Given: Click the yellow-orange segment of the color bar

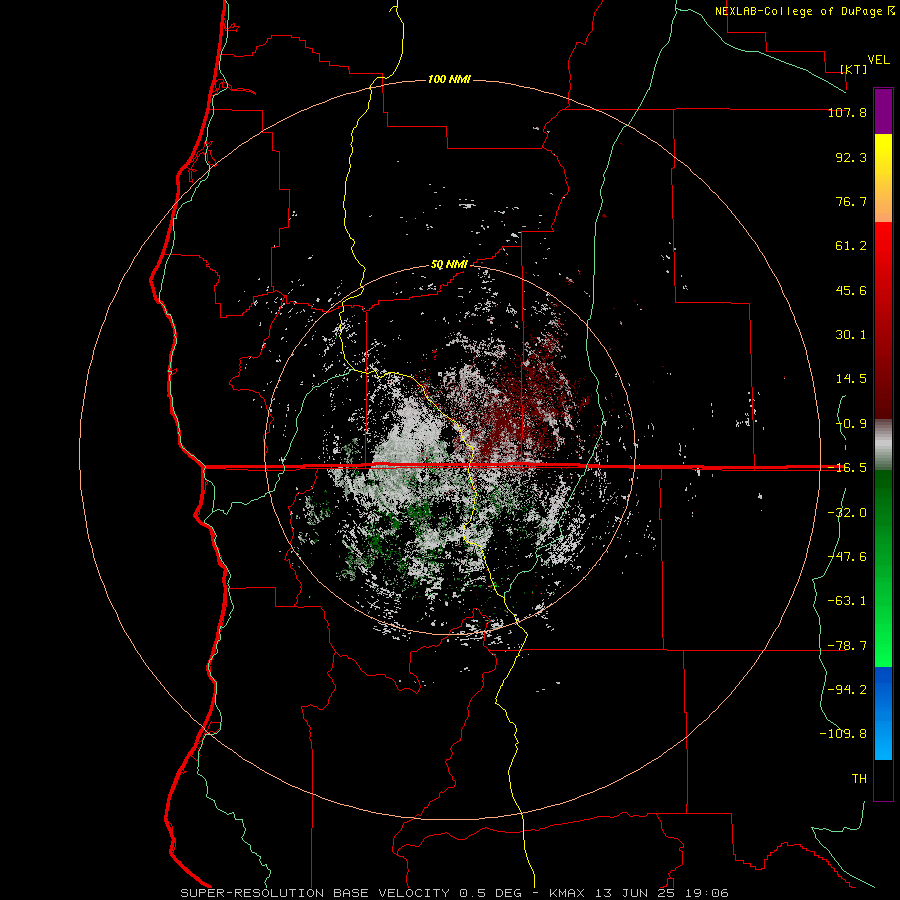Looking at the screenshot, I should click(883, 178).
